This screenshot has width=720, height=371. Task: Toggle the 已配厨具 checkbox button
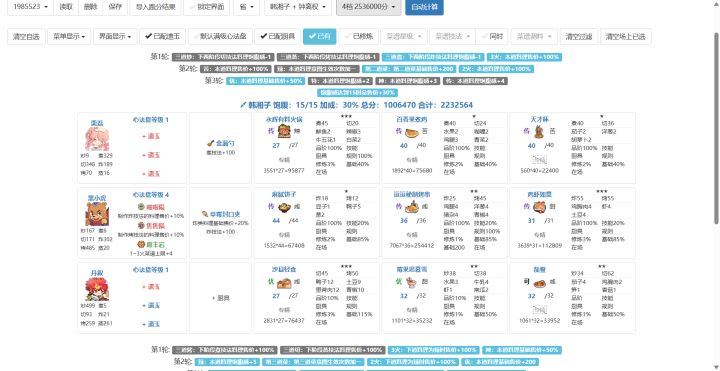pos(277,37)
